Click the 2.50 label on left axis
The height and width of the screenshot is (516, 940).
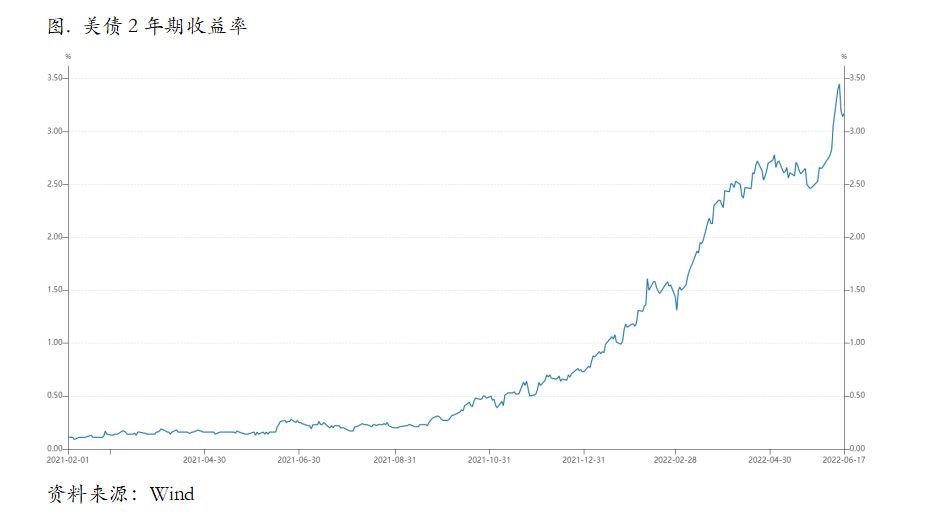(x=55, y=184)
